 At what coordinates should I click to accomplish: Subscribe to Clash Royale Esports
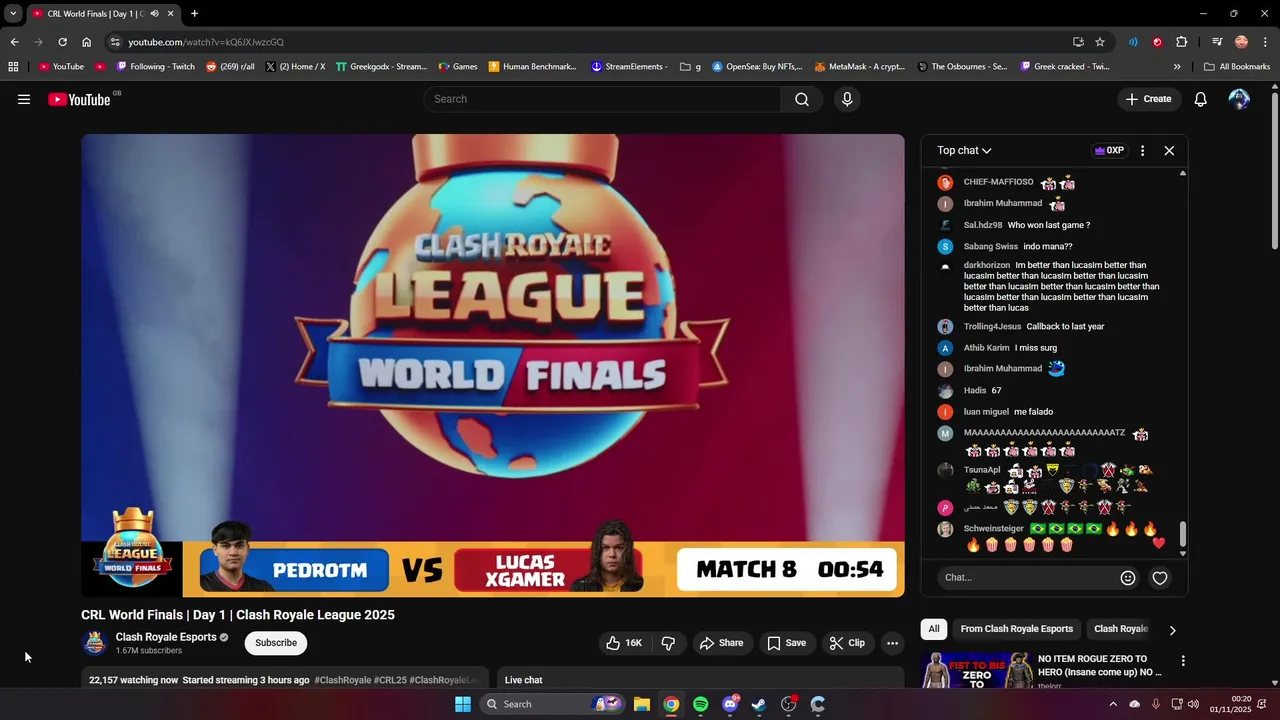tap(276, 643)
